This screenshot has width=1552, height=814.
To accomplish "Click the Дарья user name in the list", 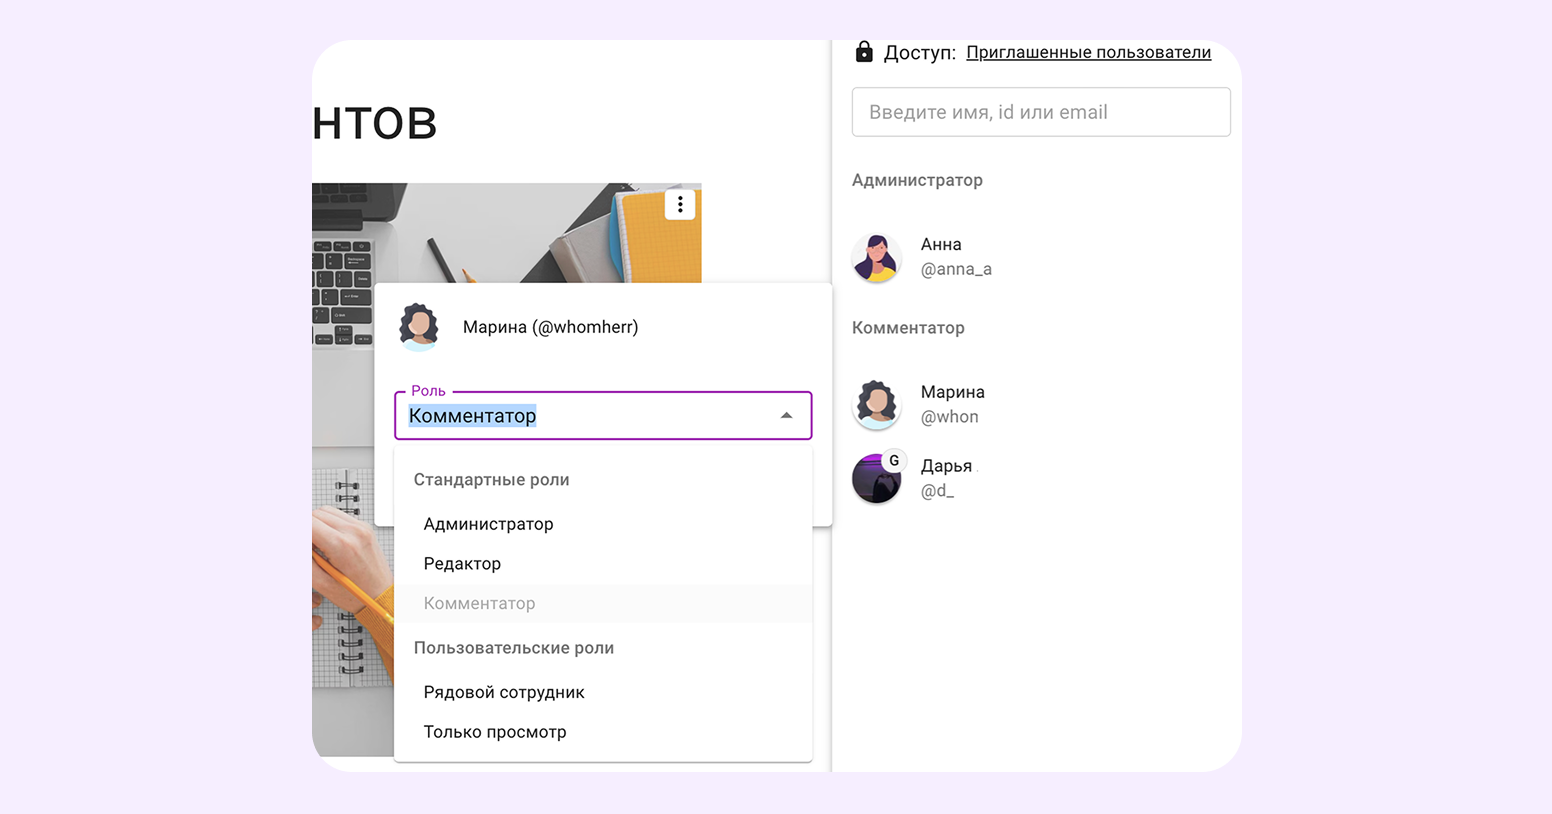I will [946, 466].
